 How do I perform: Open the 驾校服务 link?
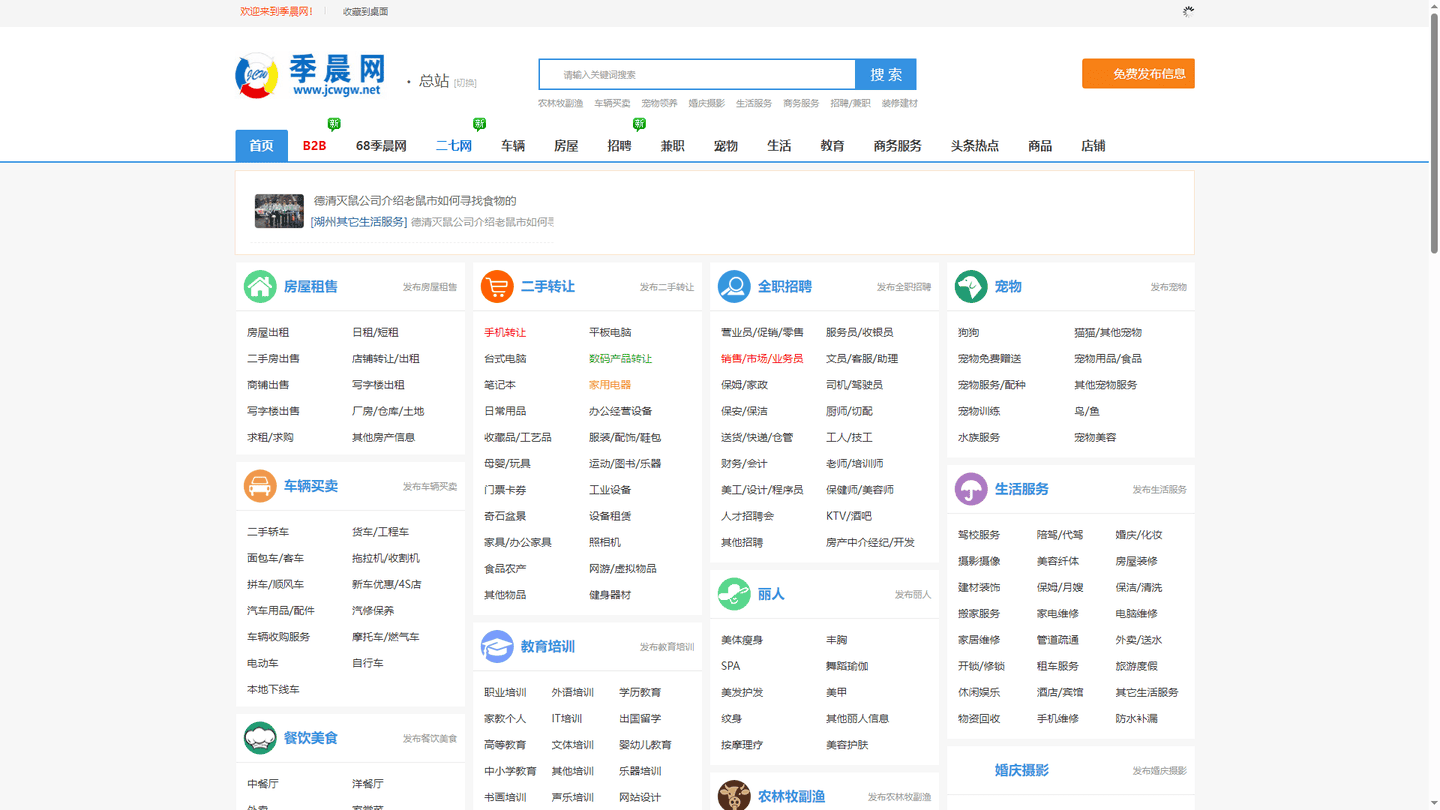[x=979, y=535]
